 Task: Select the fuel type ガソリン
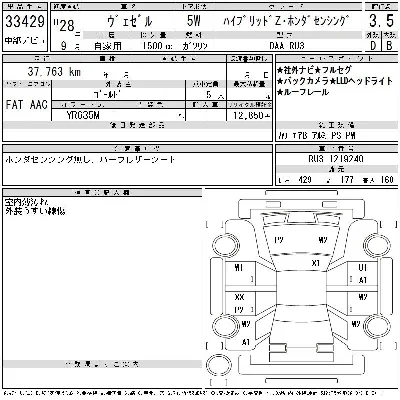195,46
